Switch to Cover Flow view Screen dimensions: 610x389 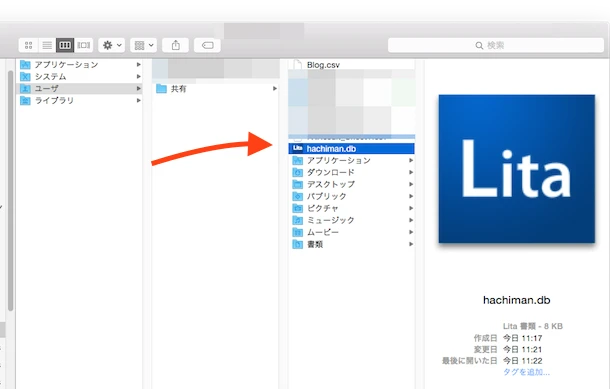pos(84,46)
